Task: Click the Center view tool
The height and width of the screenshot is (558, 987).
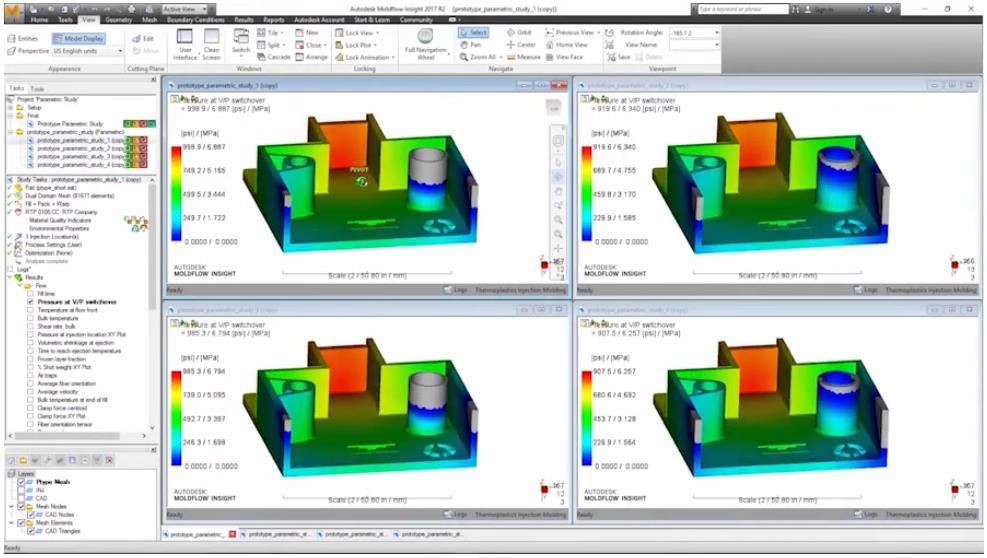Action: click(521, 45)
